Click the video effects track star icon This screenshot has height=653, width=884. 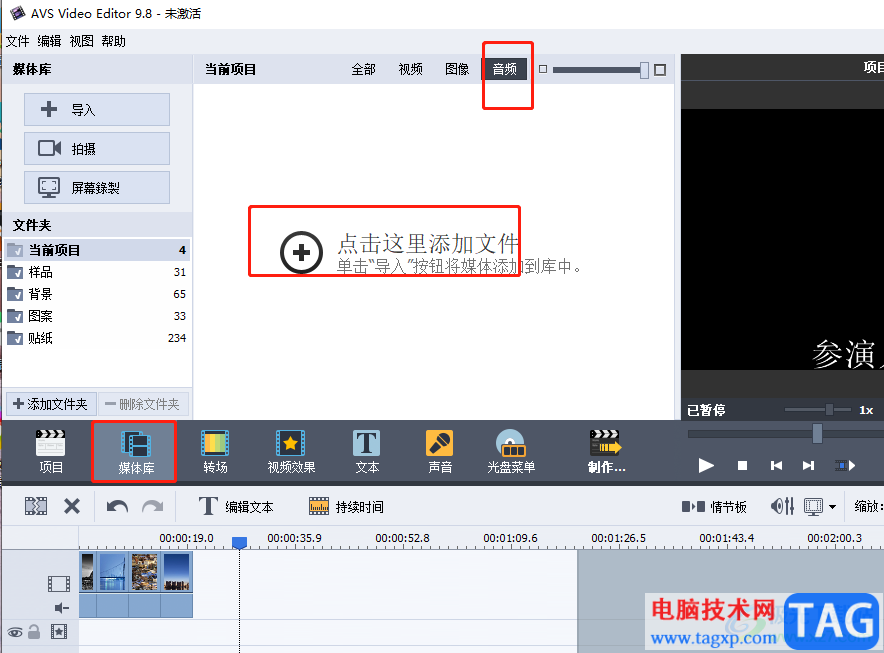tap(59, 631)
